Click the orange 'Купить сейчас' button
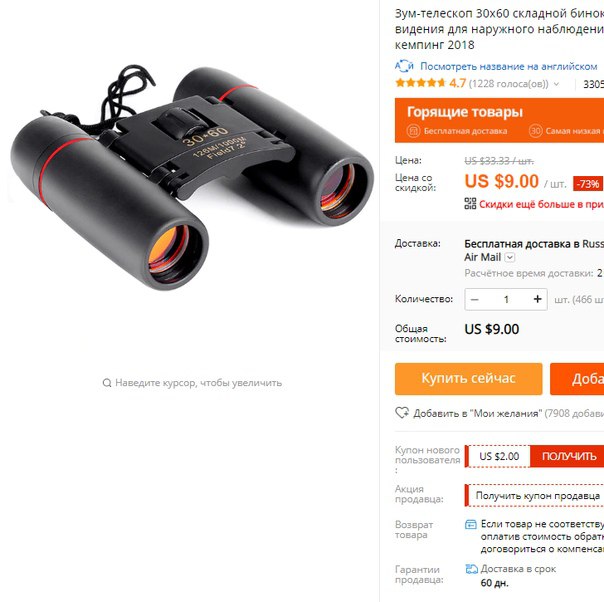Viewport: 604px width, 602px height. [x=468, y=379]
